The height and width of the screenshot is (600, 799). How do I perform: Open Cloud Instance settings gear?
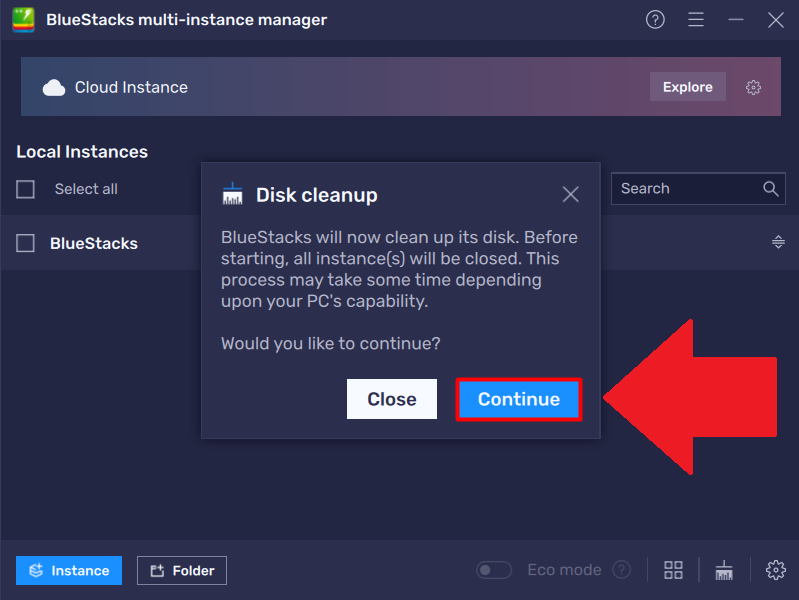(x=753, y=87)
